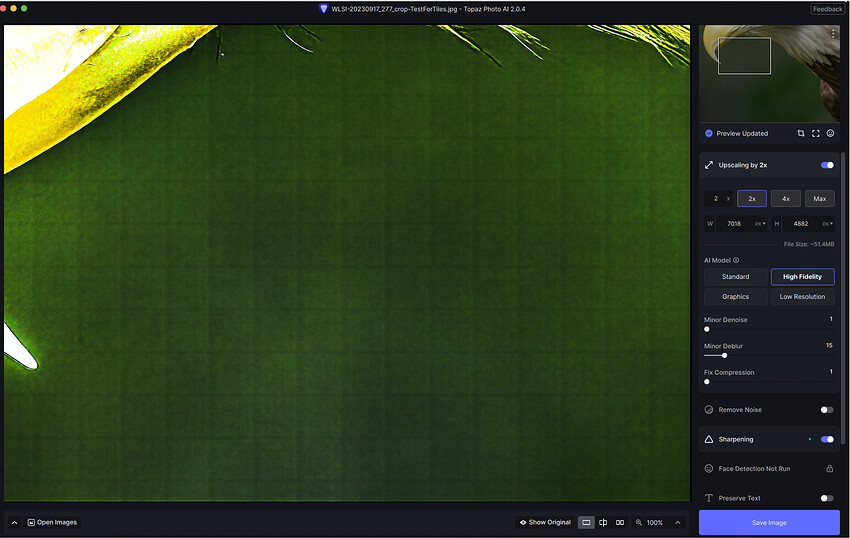This screenshot has width=850, height=538.
Task: Select the single view layout icon
Action: tap(586, 522)
